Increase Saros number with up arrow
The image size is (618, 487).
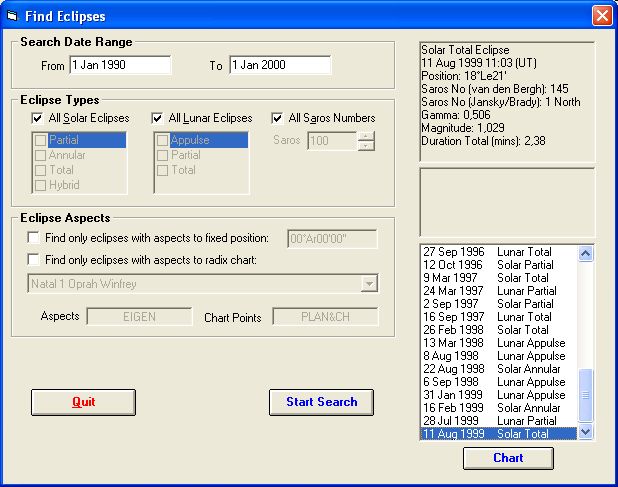click(x=366, y=135)
